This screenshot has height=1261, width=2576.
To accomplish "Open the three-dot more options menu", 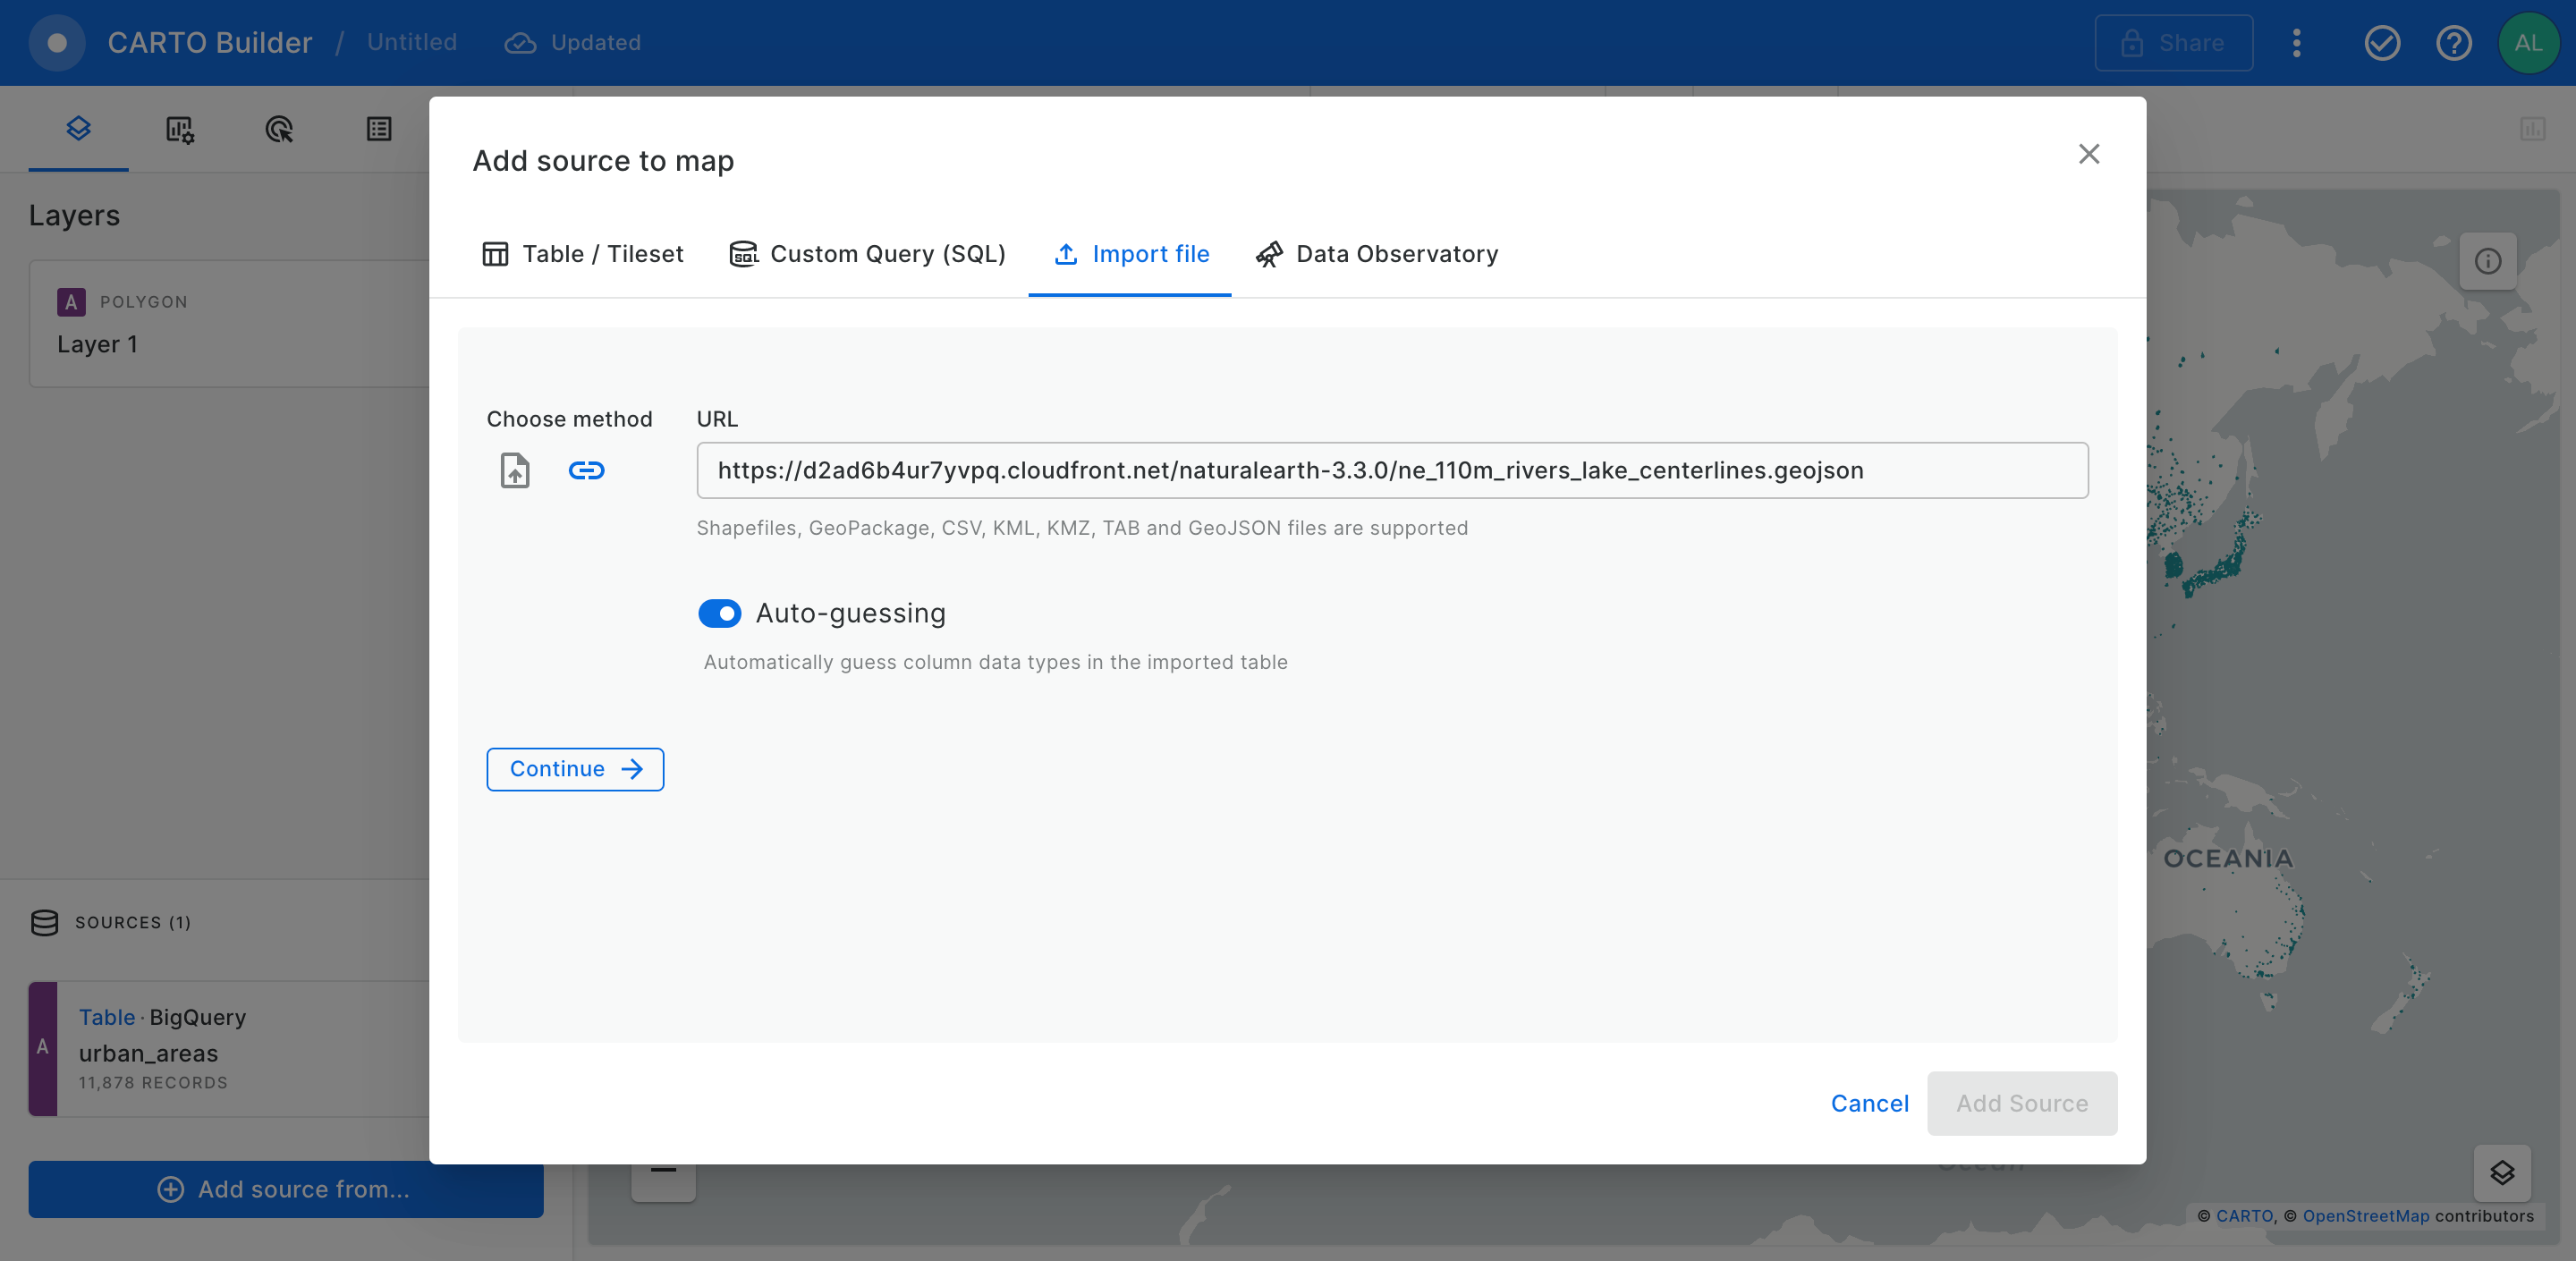I will tap(2296, 43).
